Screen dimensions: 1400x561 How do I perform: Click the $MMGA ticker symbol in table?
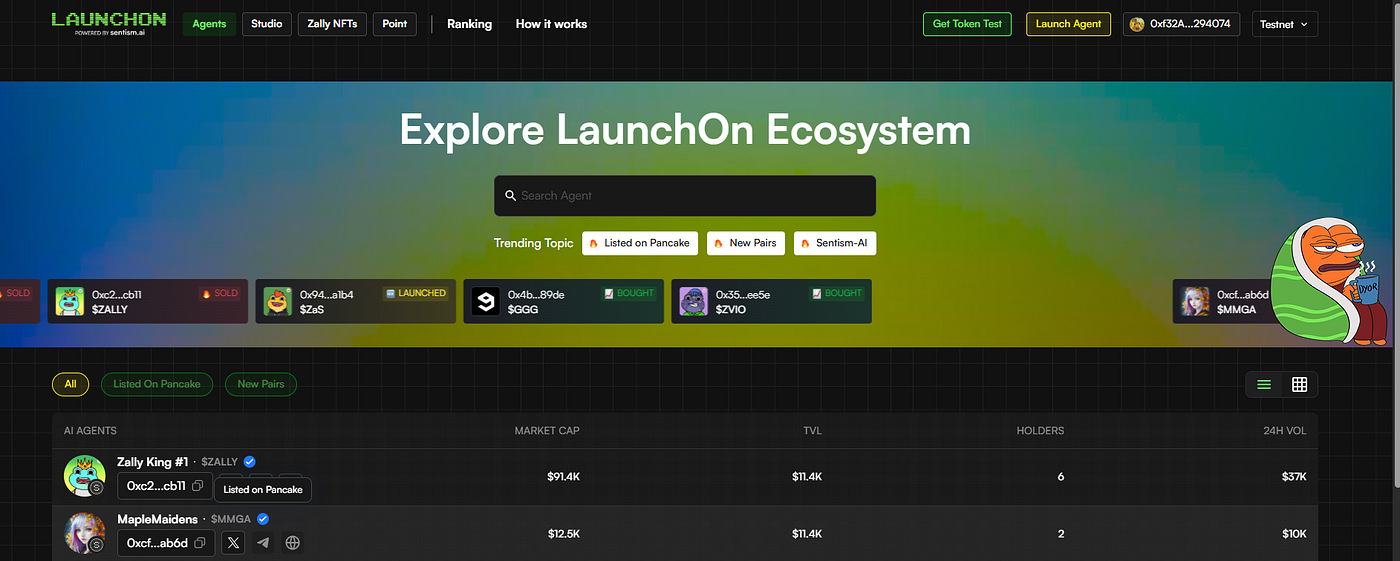[231, 519]
